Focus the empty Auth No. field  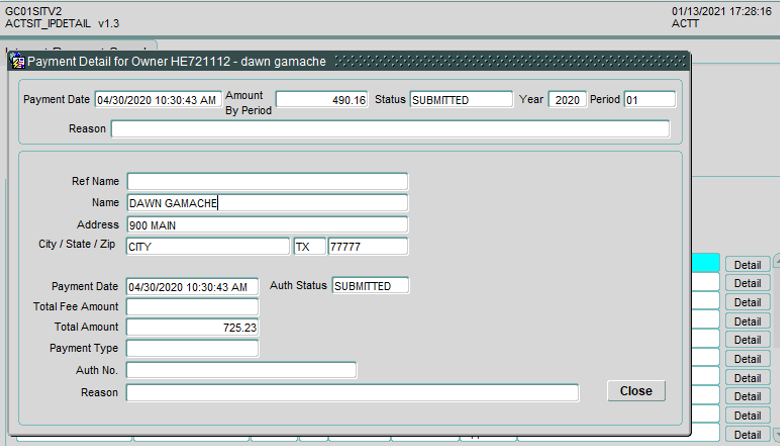(x=241, y=370)
